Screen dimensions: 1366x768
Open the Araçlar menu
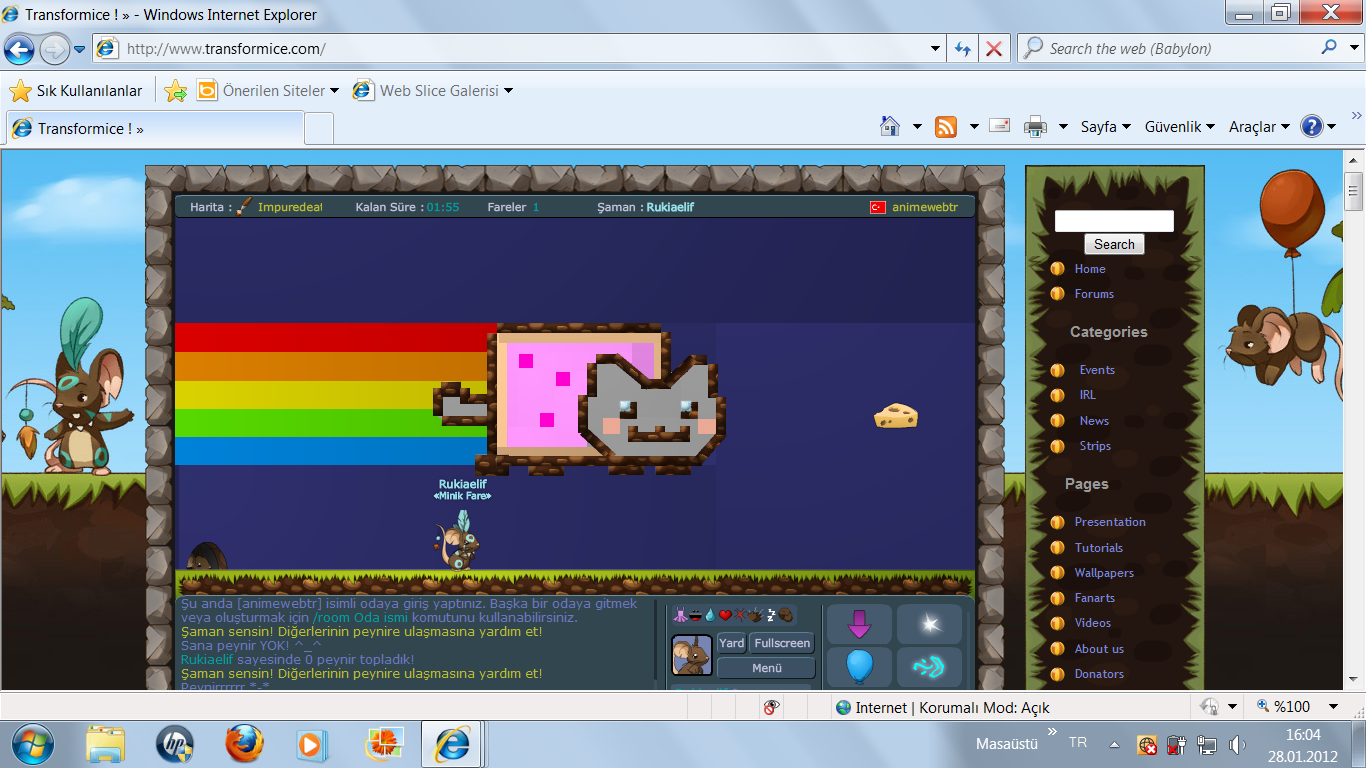pyautogui.click(x=1259, y=127)
